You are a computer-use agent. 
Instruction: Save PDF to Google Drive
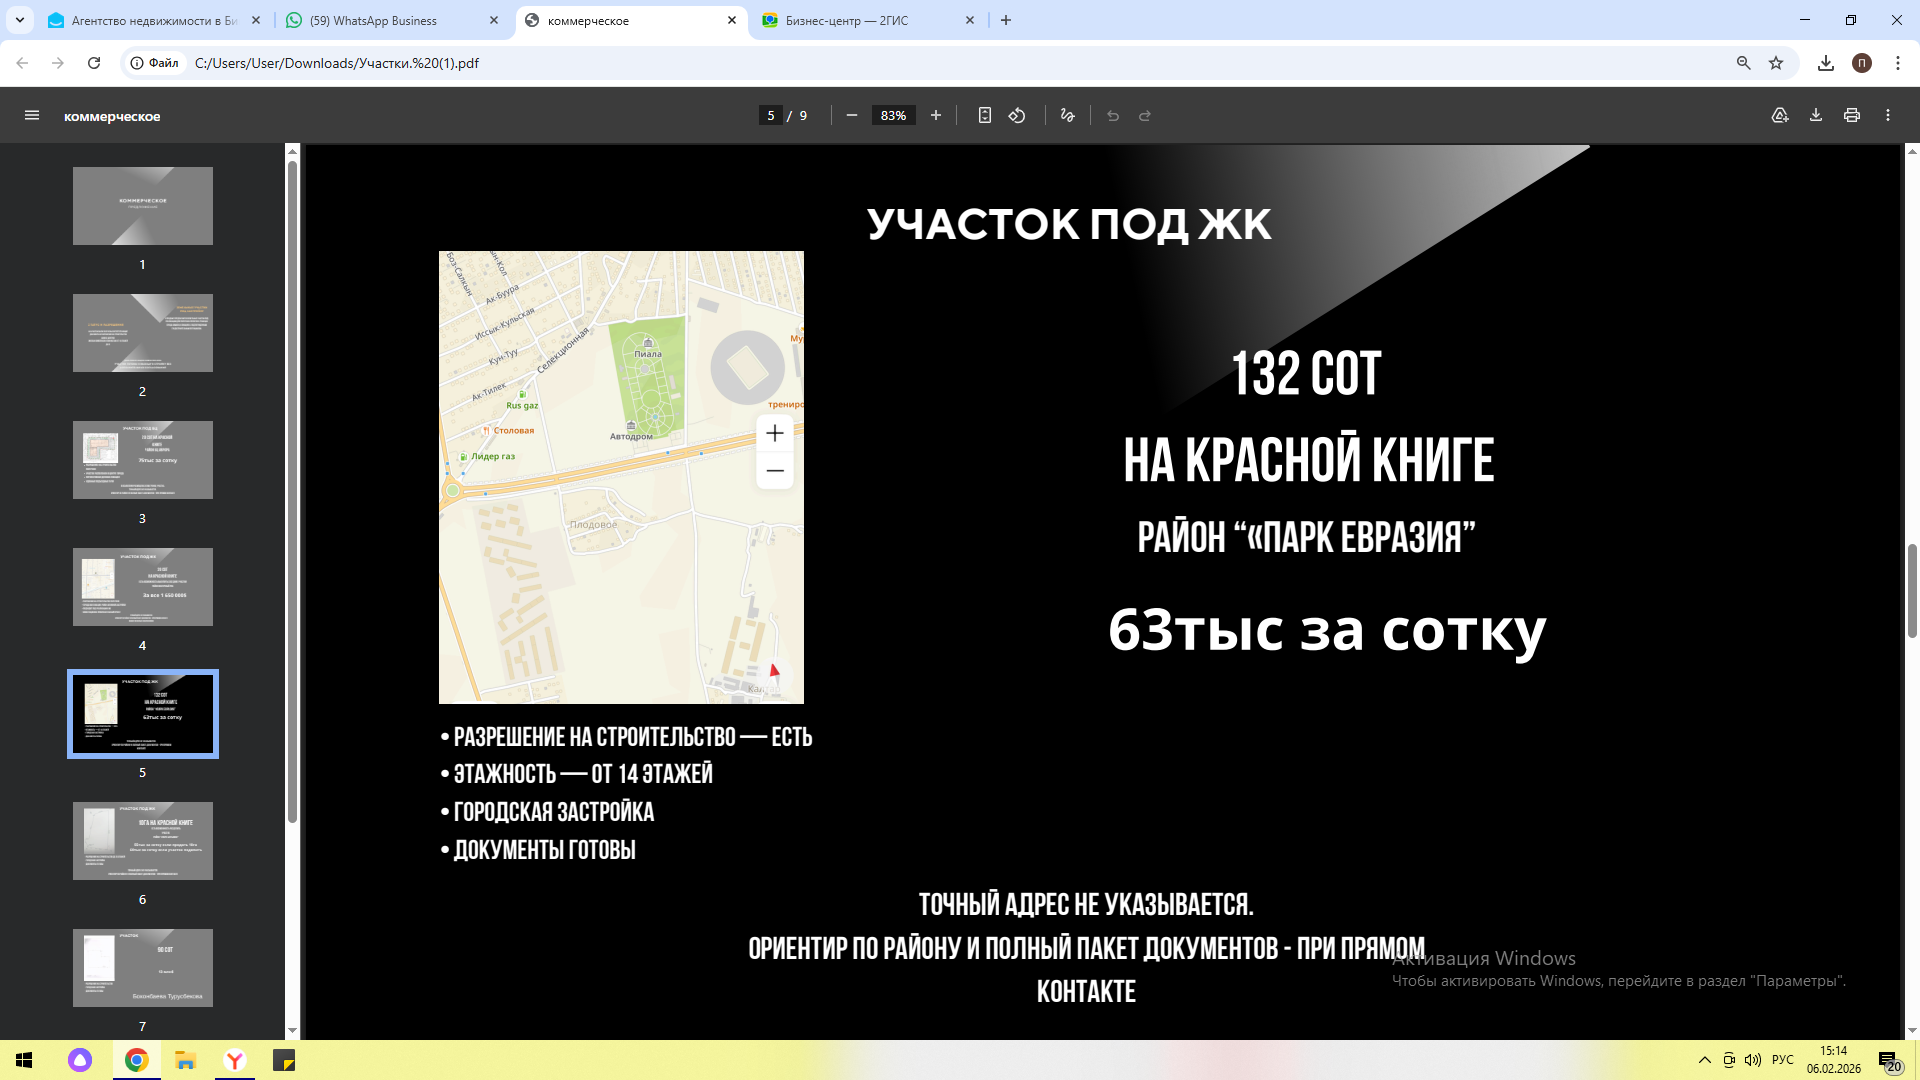tap(1780, 116)
